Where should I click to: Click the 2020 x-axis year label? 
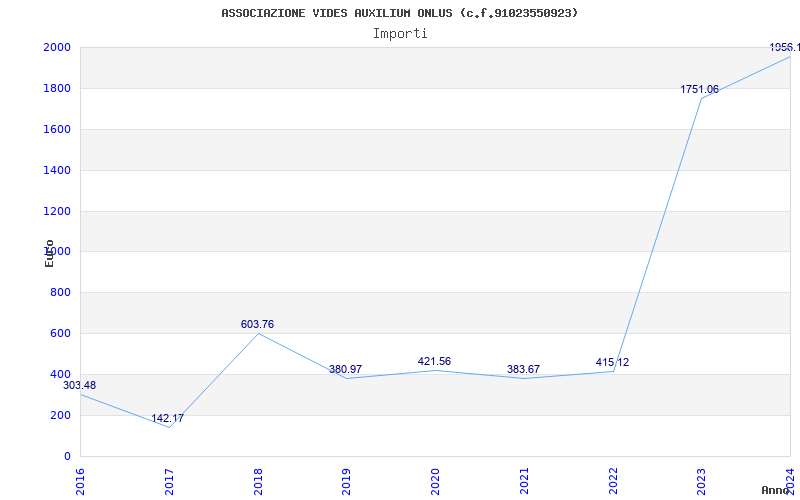pos(435,482)
